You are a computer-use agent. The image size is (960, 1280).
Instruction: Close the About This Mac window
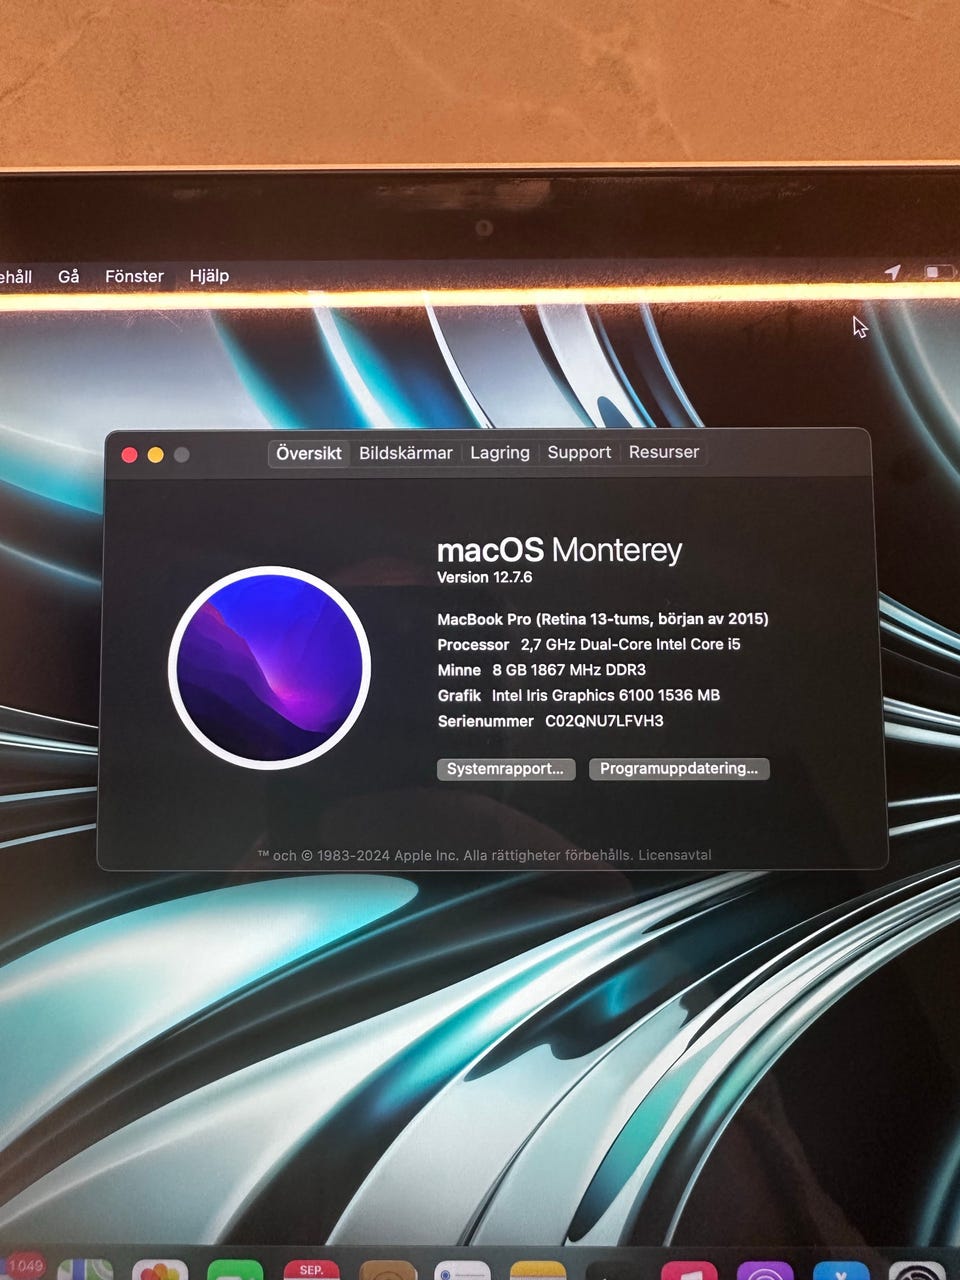click(129, 455)
